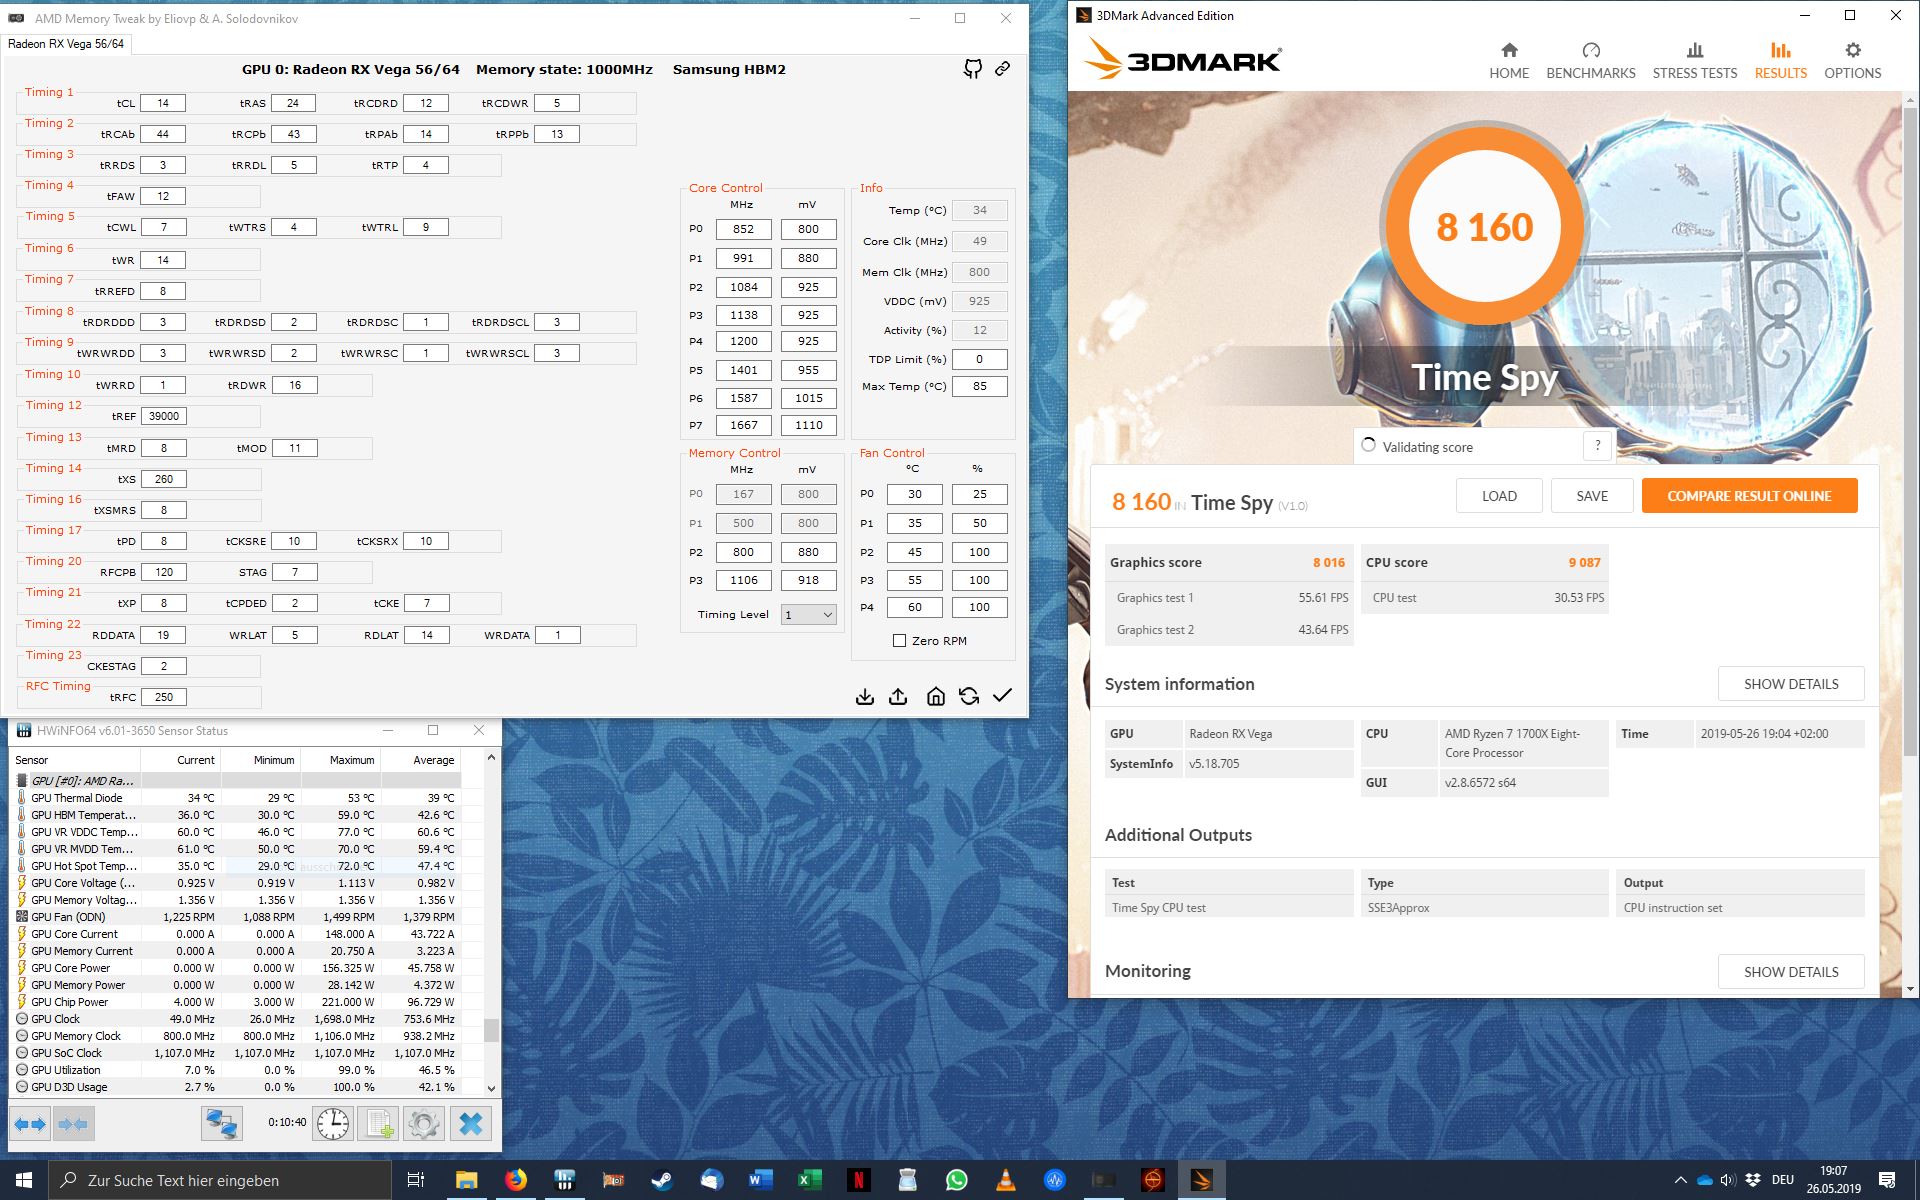This screenshot has width=1920, height=1200.
Task: Reset HWiNFO min/max with clock icon
Action: coord(332,1124)
